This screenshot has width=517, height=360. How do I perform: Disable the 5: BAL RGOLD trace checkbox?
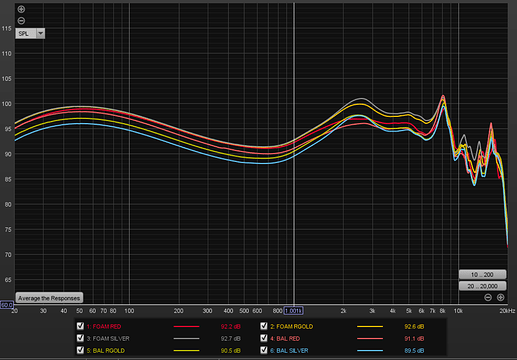80,350
